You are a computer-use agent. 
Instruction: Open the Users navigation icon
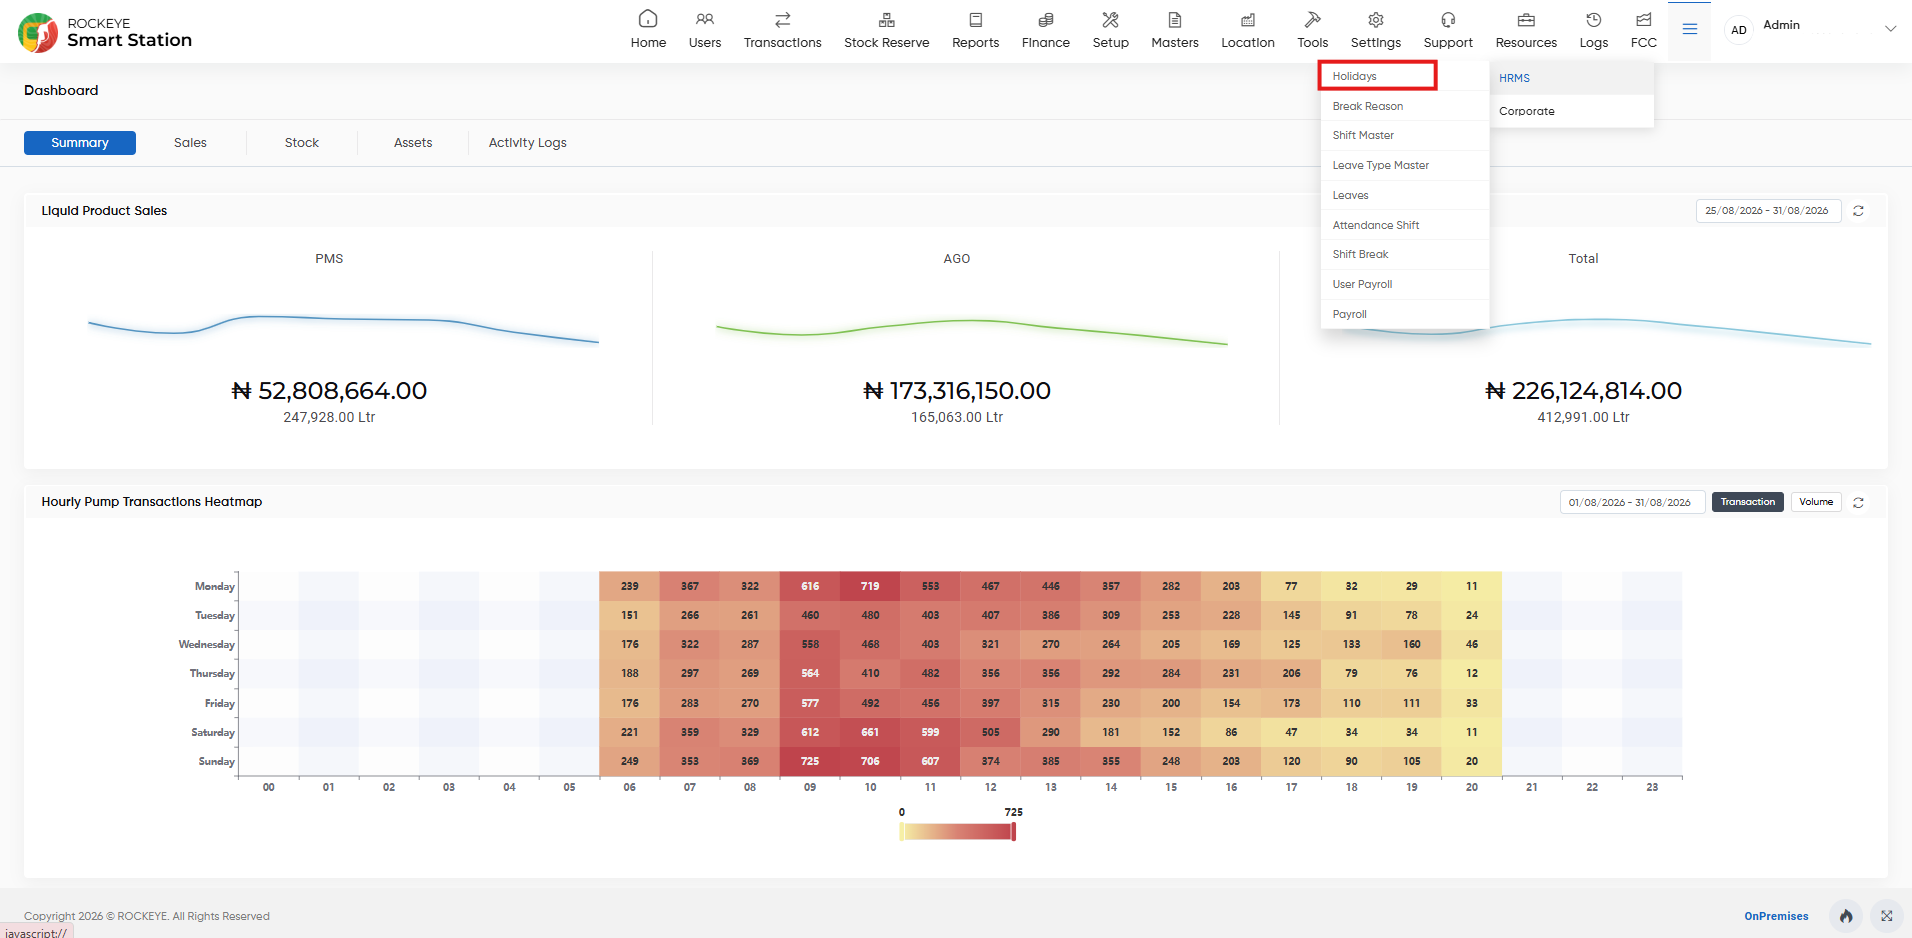pos(705,19)
